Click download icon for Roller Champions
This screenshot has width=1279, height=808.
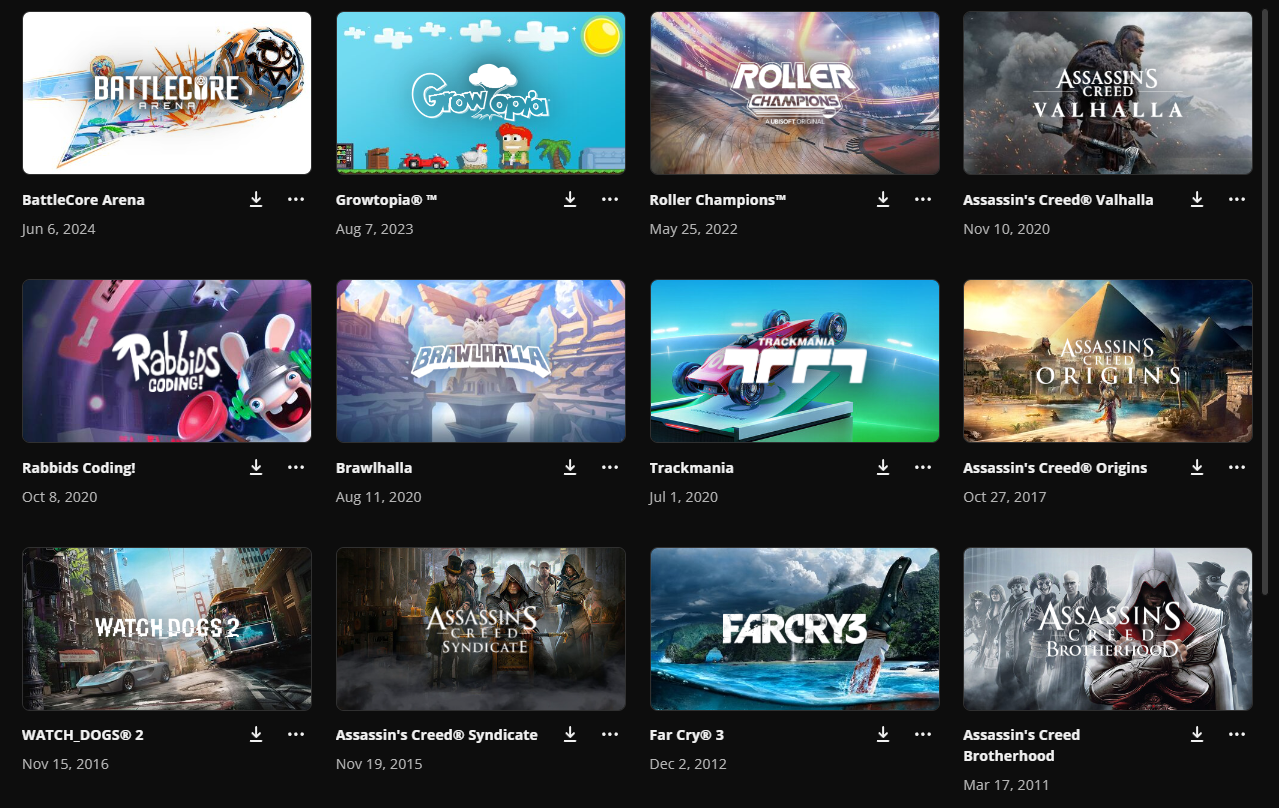[x=883, y=200]
